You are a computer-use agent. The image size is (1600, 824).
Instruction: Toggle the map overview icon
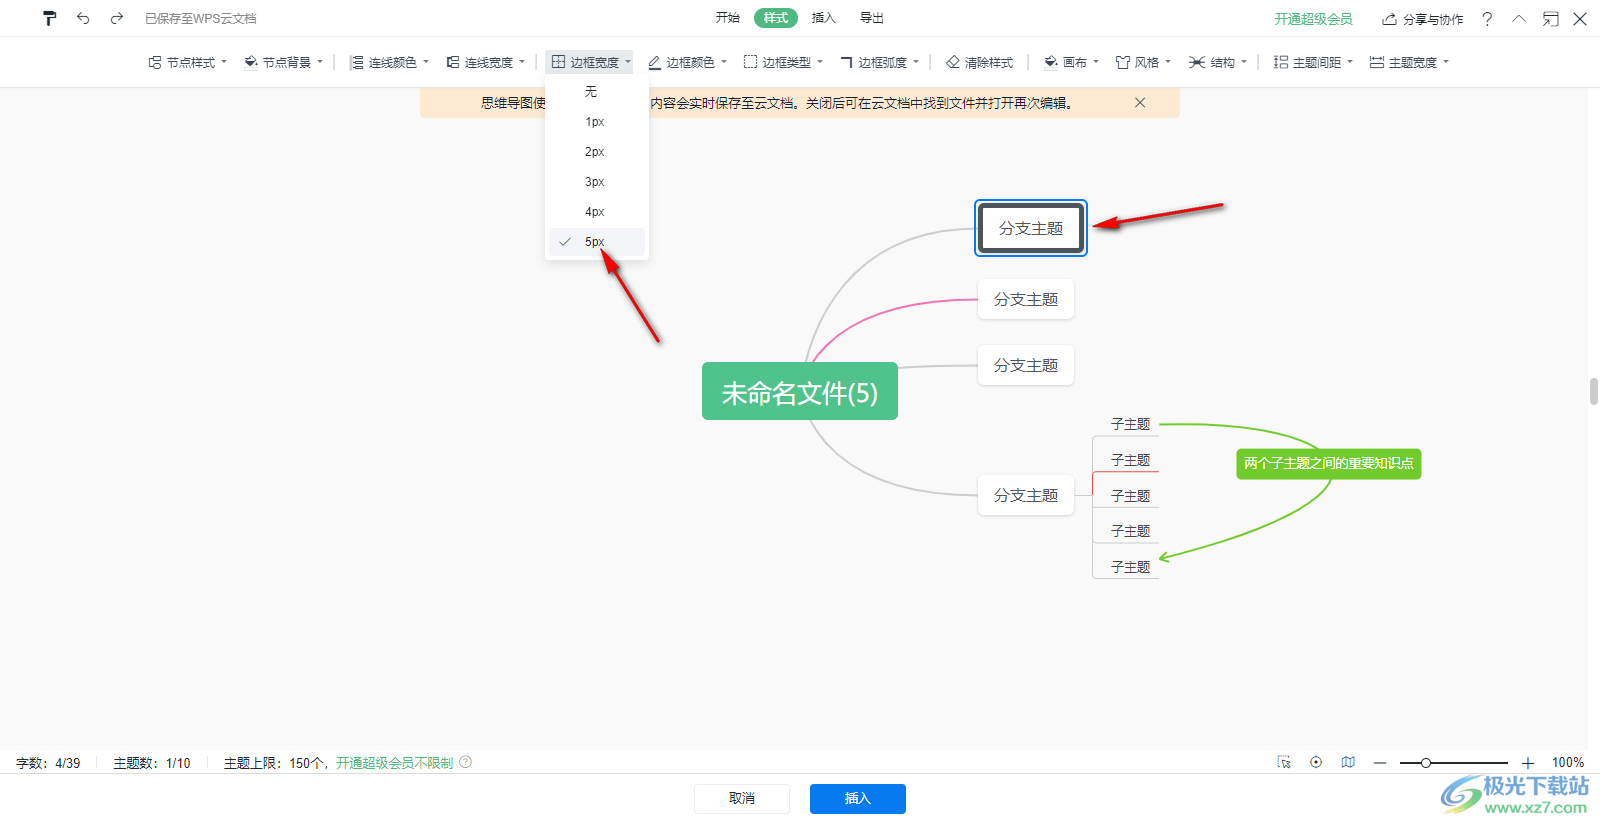pos(1348,762)
